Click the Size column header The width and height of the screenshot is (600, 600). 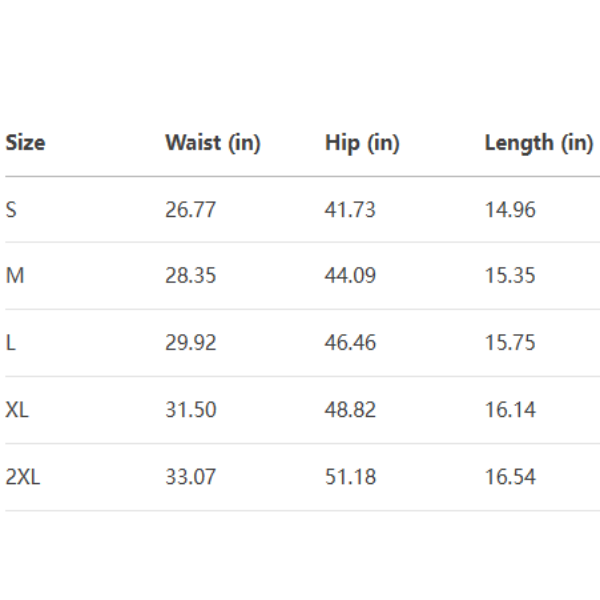(25, 143)
